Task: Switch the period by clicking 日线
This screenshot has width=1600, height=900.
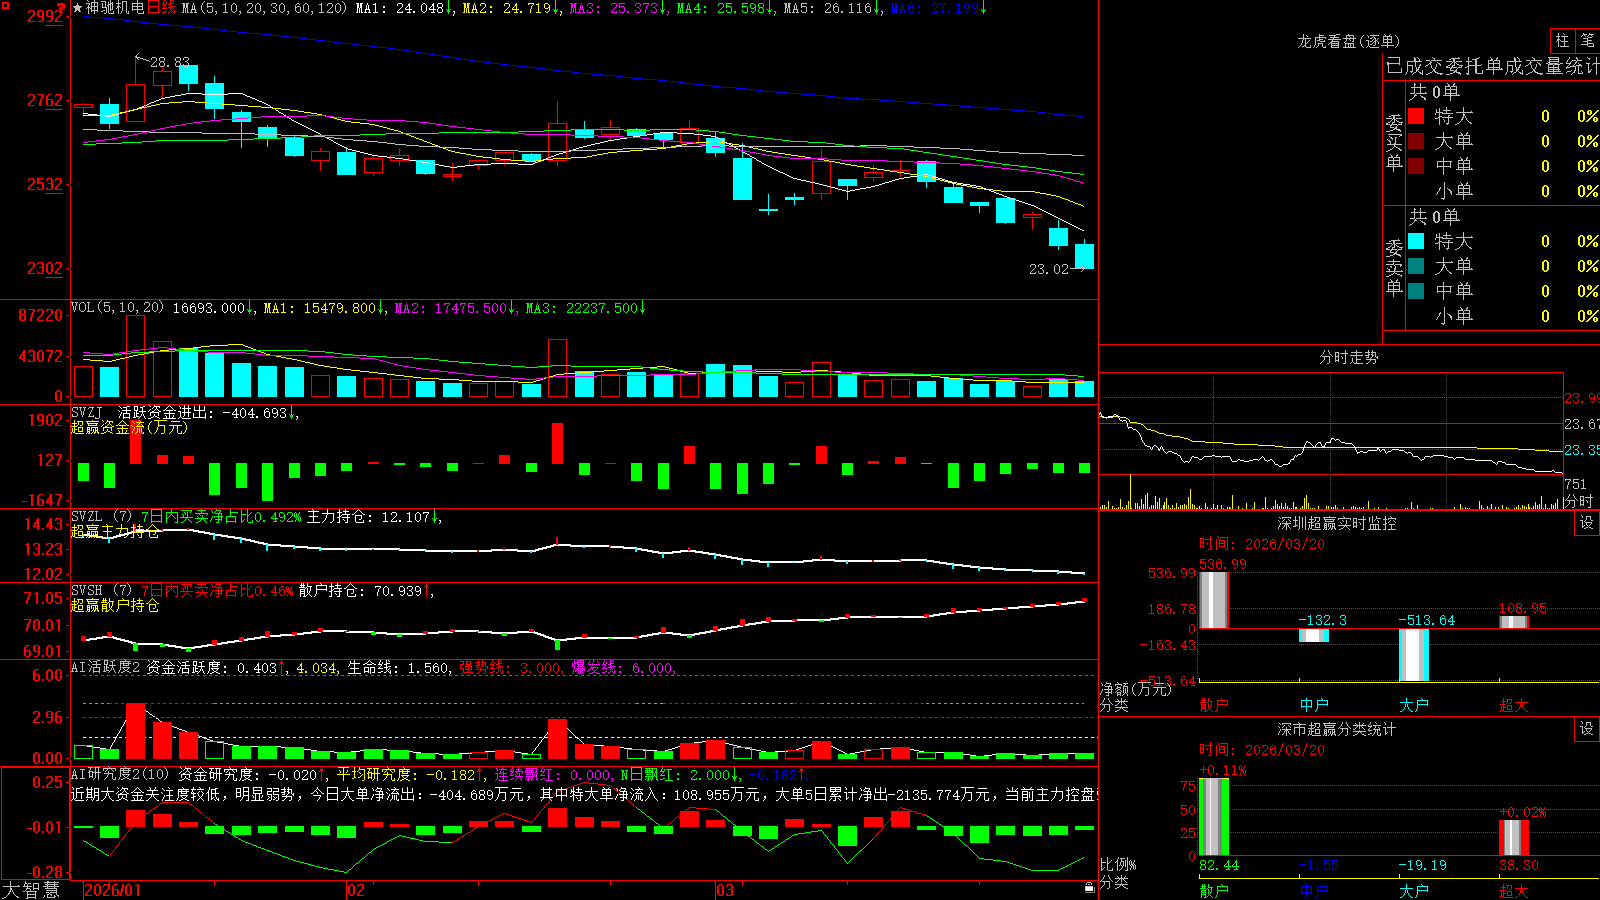Action: point(161,8)
